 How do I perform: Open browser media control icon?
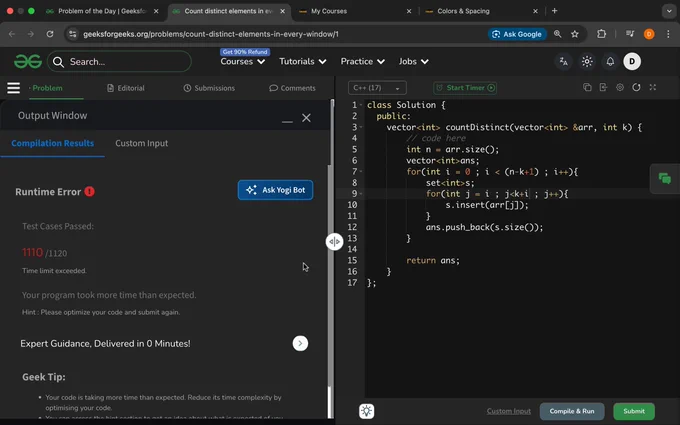point(630,34)
